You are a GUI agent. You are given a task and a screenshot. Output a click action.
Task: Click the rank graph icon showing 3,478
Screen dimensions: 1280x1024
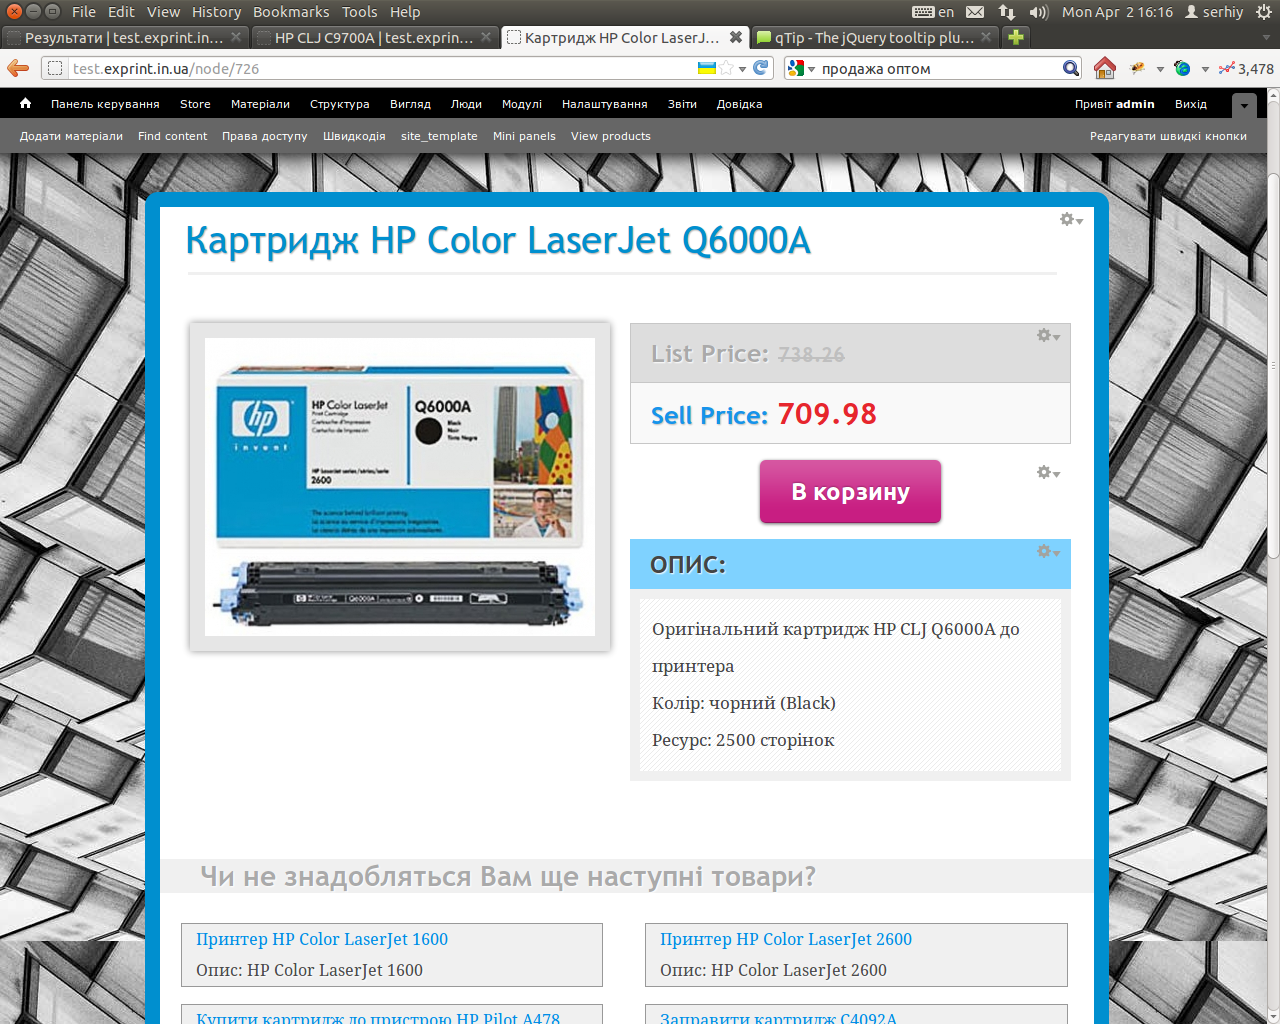(1246, 68)
